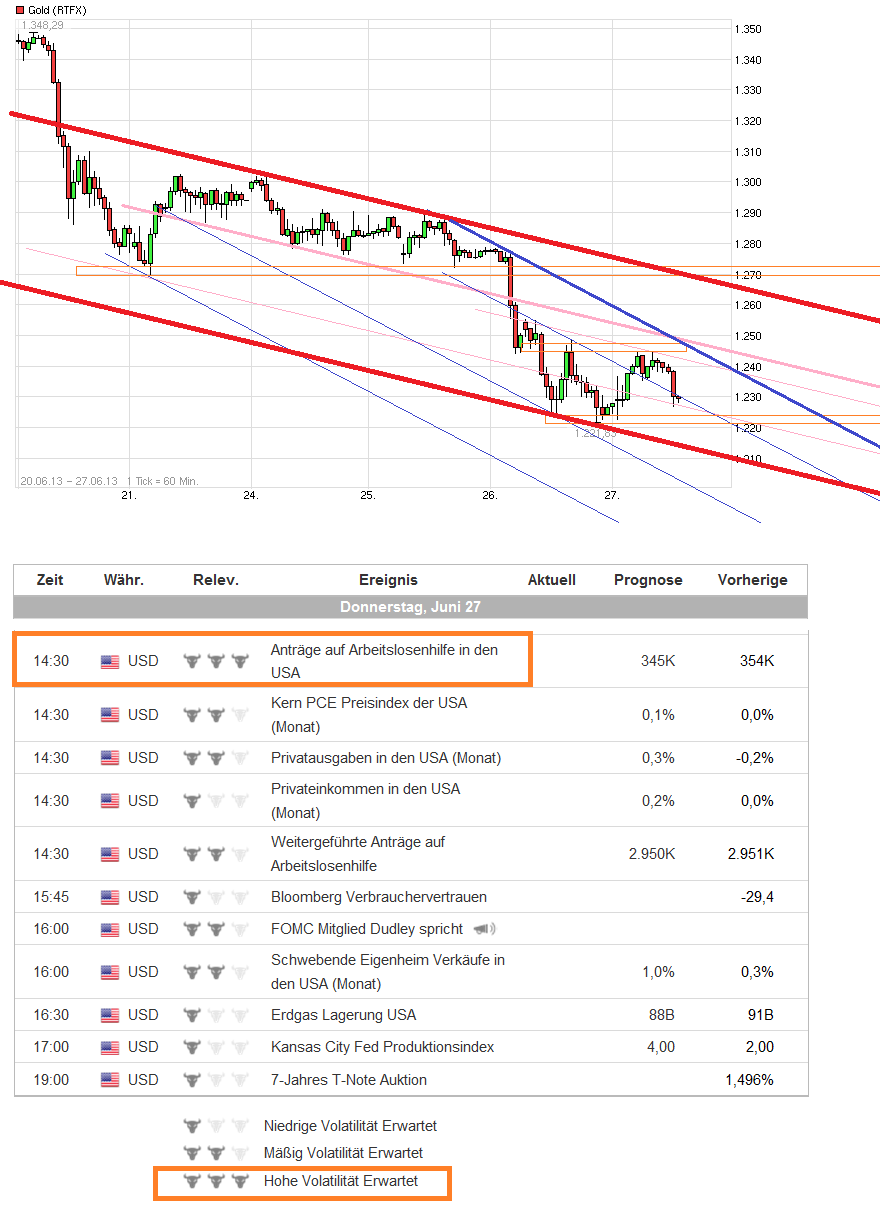
Task: Select the Privatausgaben in den USA event
Action: (378, 757)
